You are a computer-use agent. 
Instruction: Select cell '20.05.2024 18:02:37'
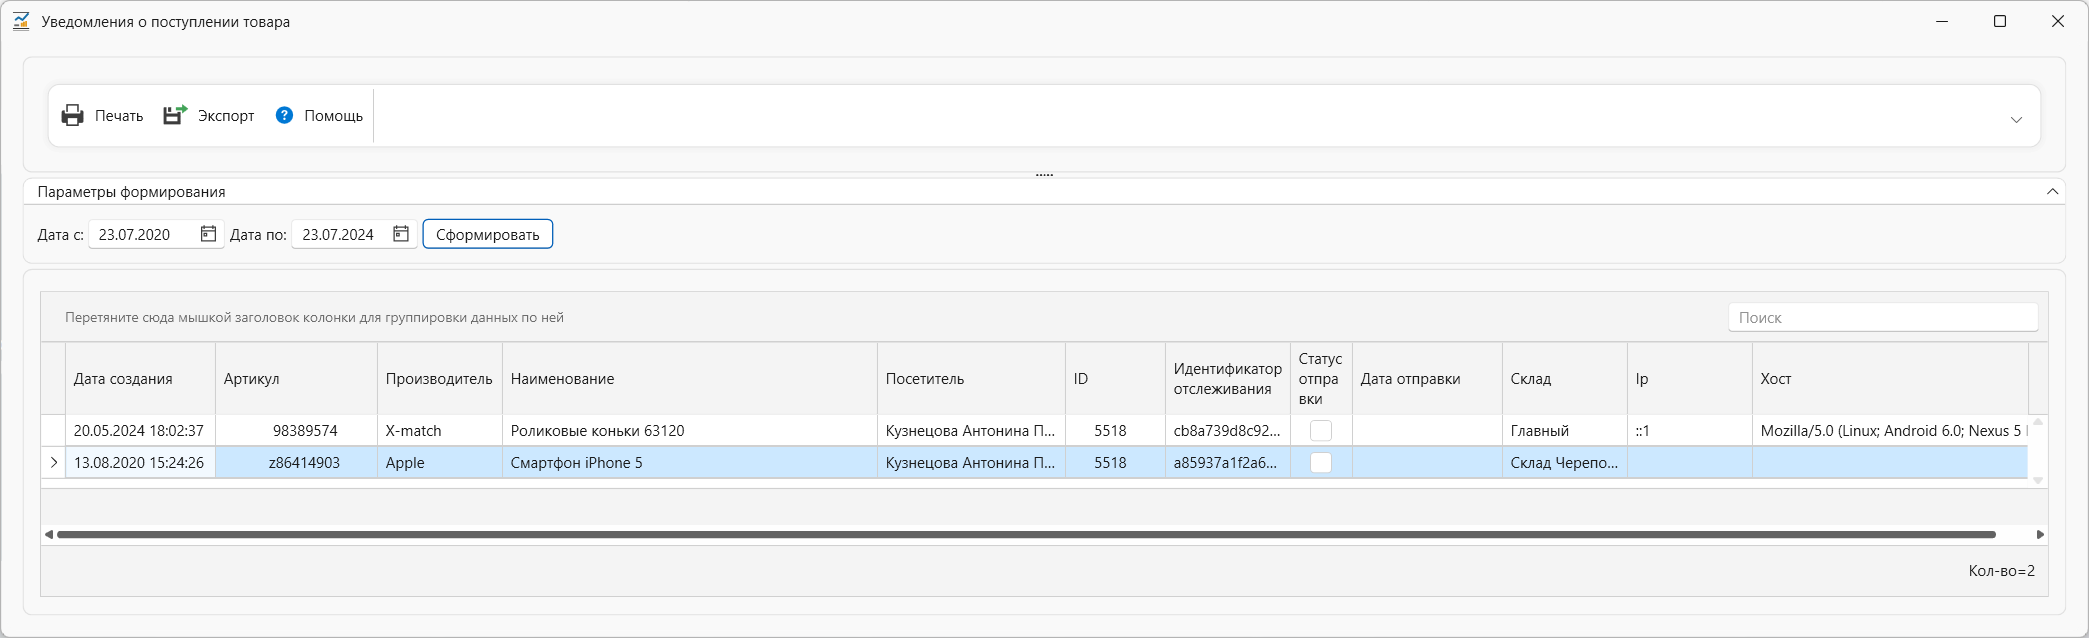coord(140,431)
